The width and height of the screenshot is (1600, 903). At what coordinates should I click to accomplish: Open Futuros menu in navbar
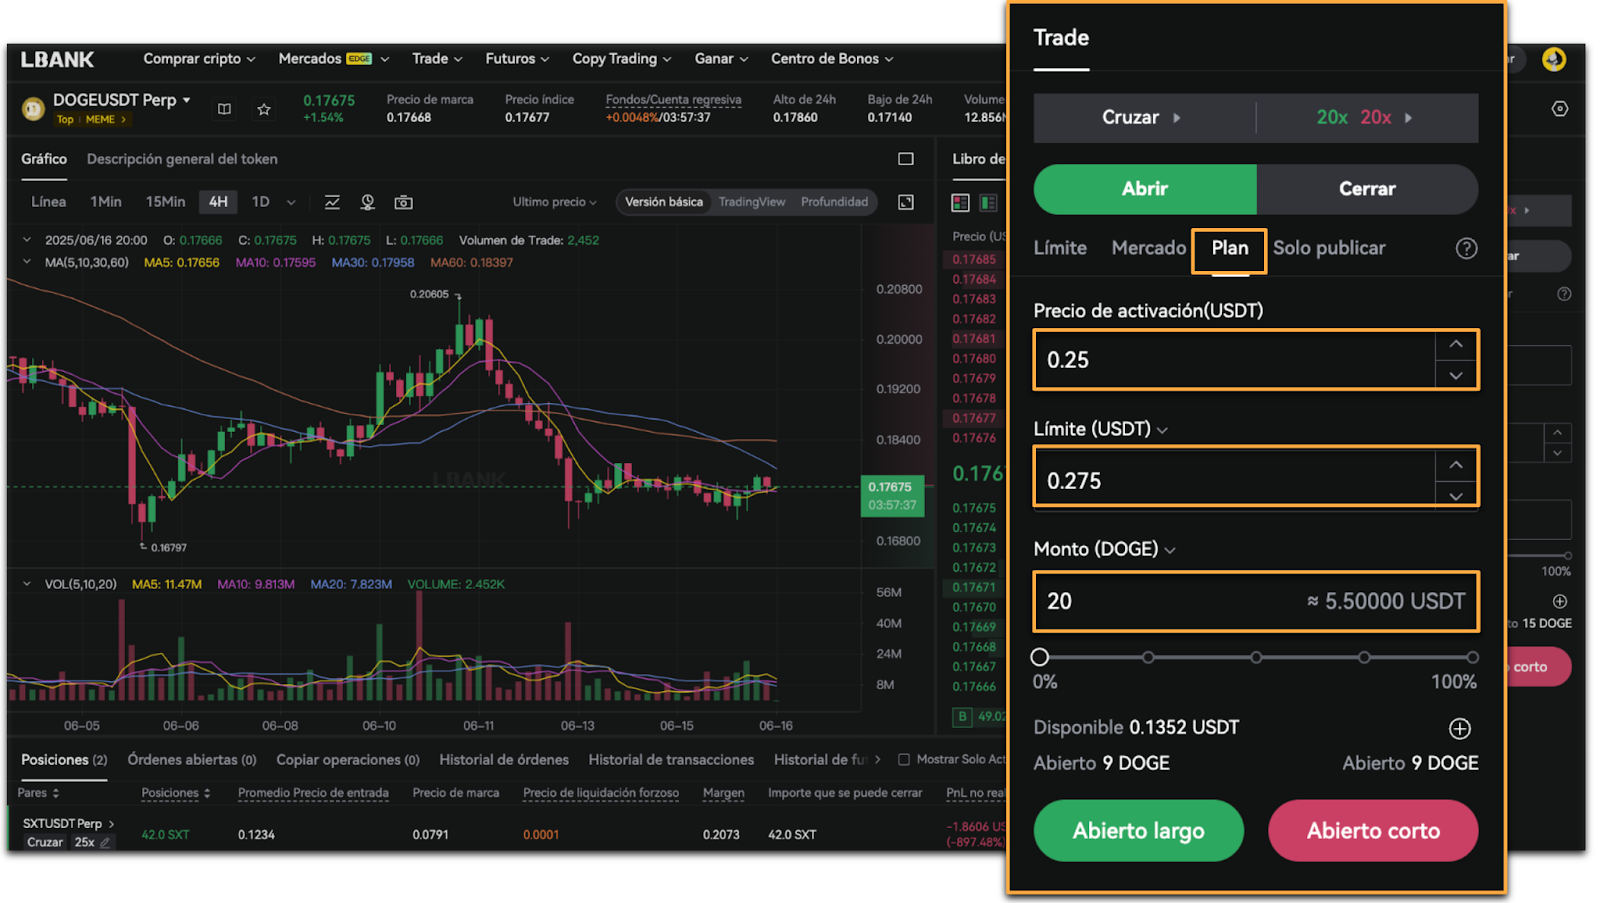(x=516, y=59)
